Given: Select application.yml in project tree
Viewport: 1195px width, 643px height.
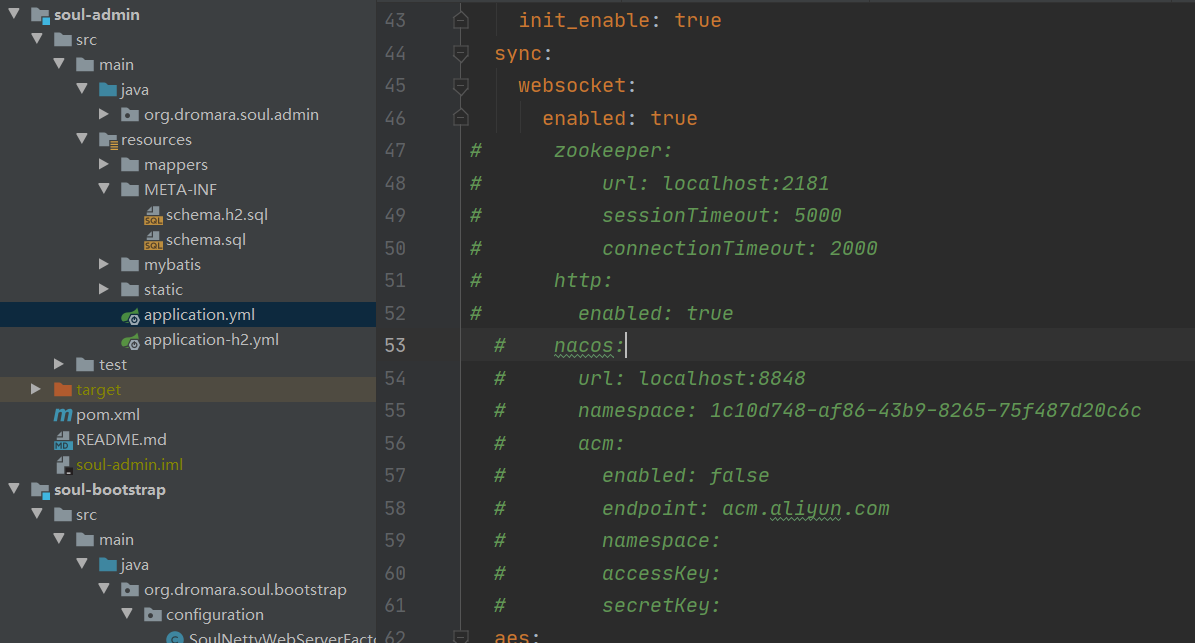Looking at the screenshot, I should pyautogui.click(x=199, y=315).
